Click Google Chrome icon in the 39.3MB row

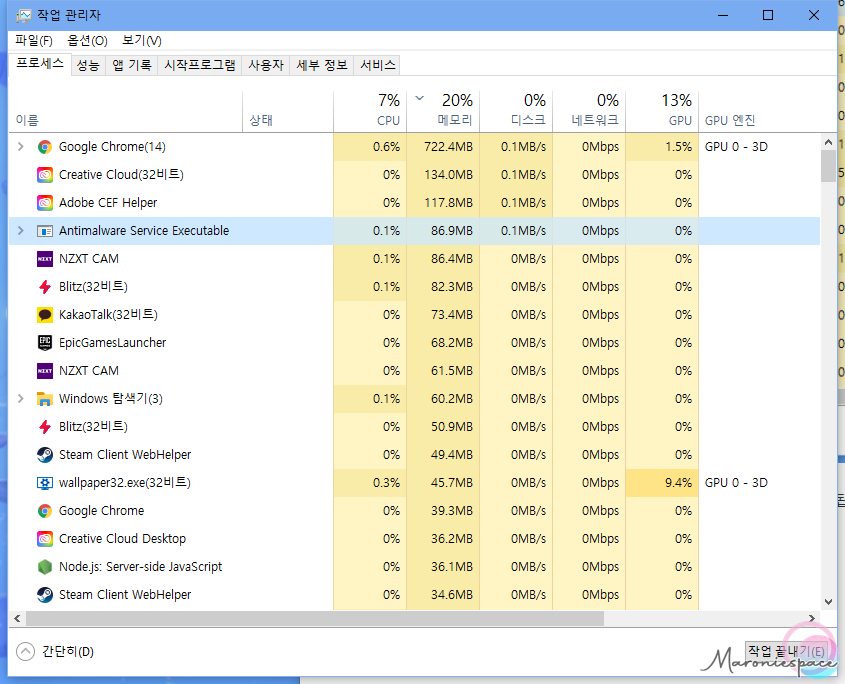[x=45, y=511]
